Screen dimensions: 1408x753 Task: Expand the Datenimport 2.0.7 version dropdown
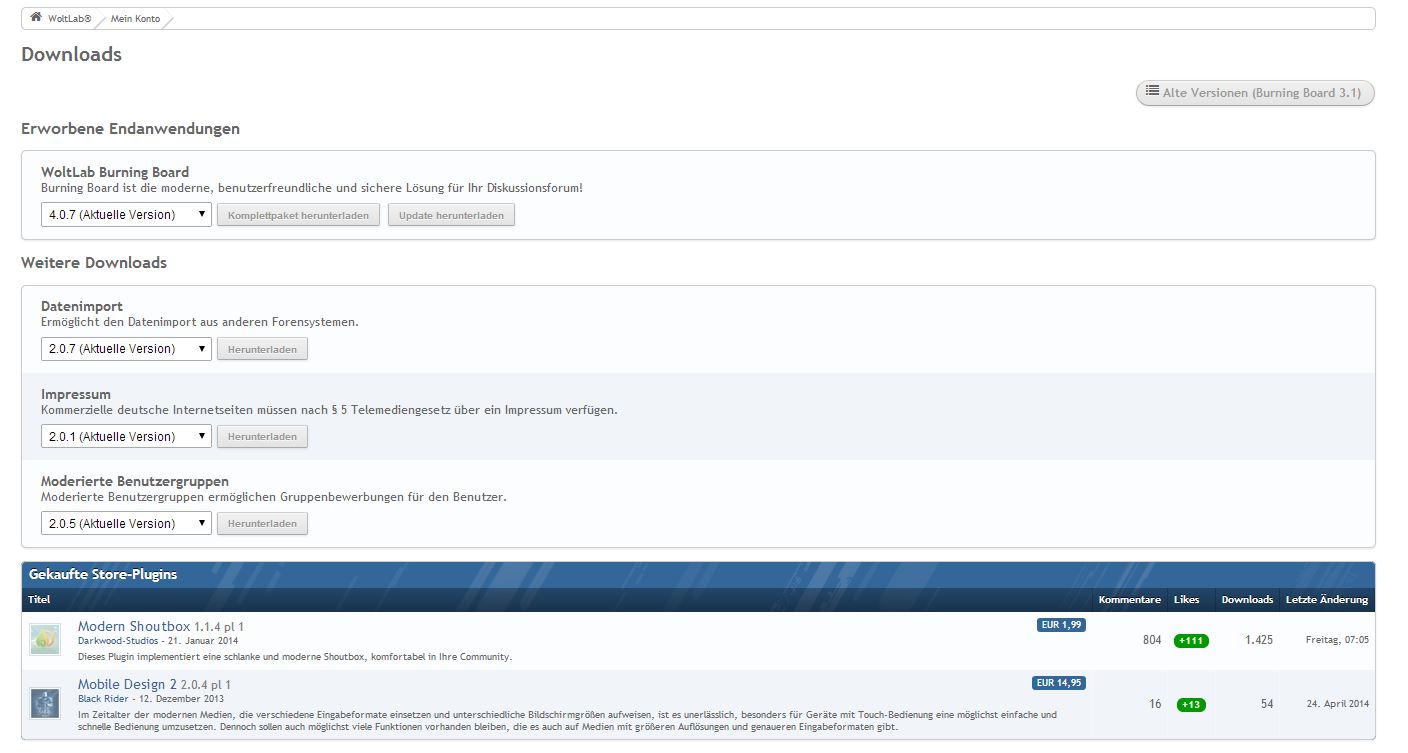[x=126, y=349]
